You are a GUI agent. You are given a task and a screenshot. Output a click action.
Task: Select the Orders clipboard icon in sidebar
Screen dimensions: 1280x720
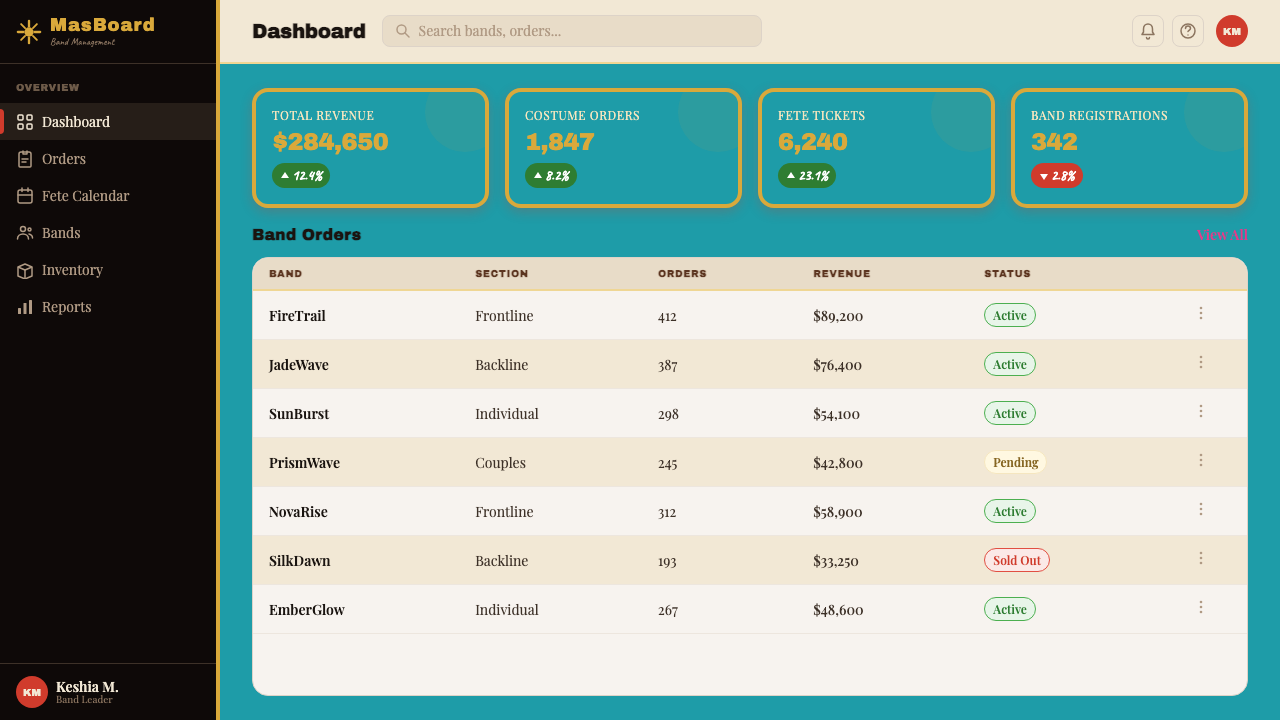25,159
